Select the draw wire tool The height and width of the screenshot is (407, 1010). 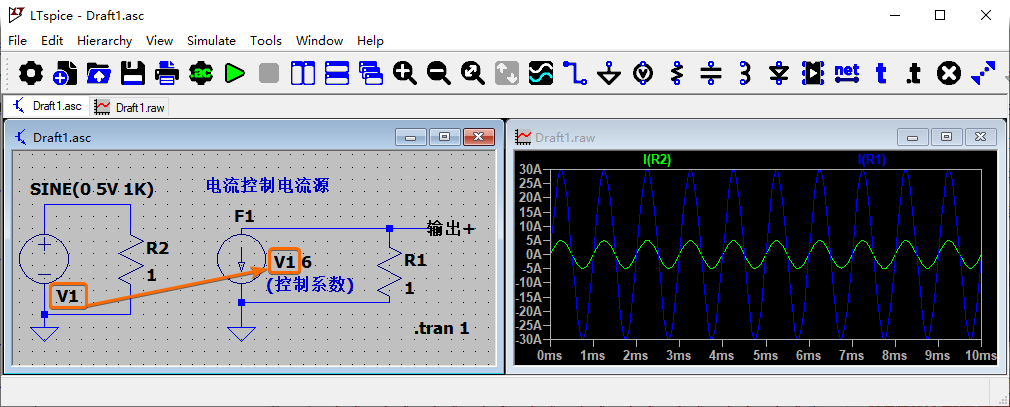coord(575,73)
